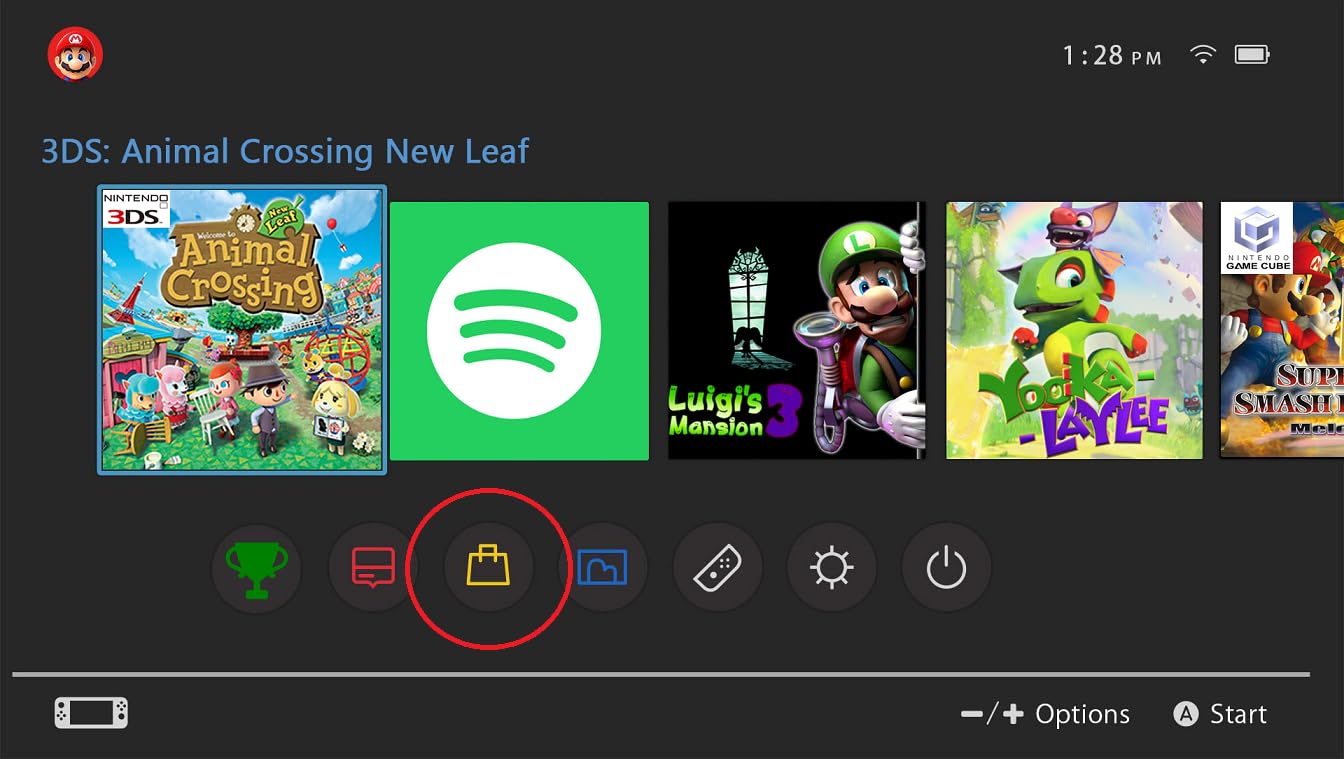The height and width of the screenshot is (759, 1344).
Task: Open the red News icon
Action: (373, 569)
